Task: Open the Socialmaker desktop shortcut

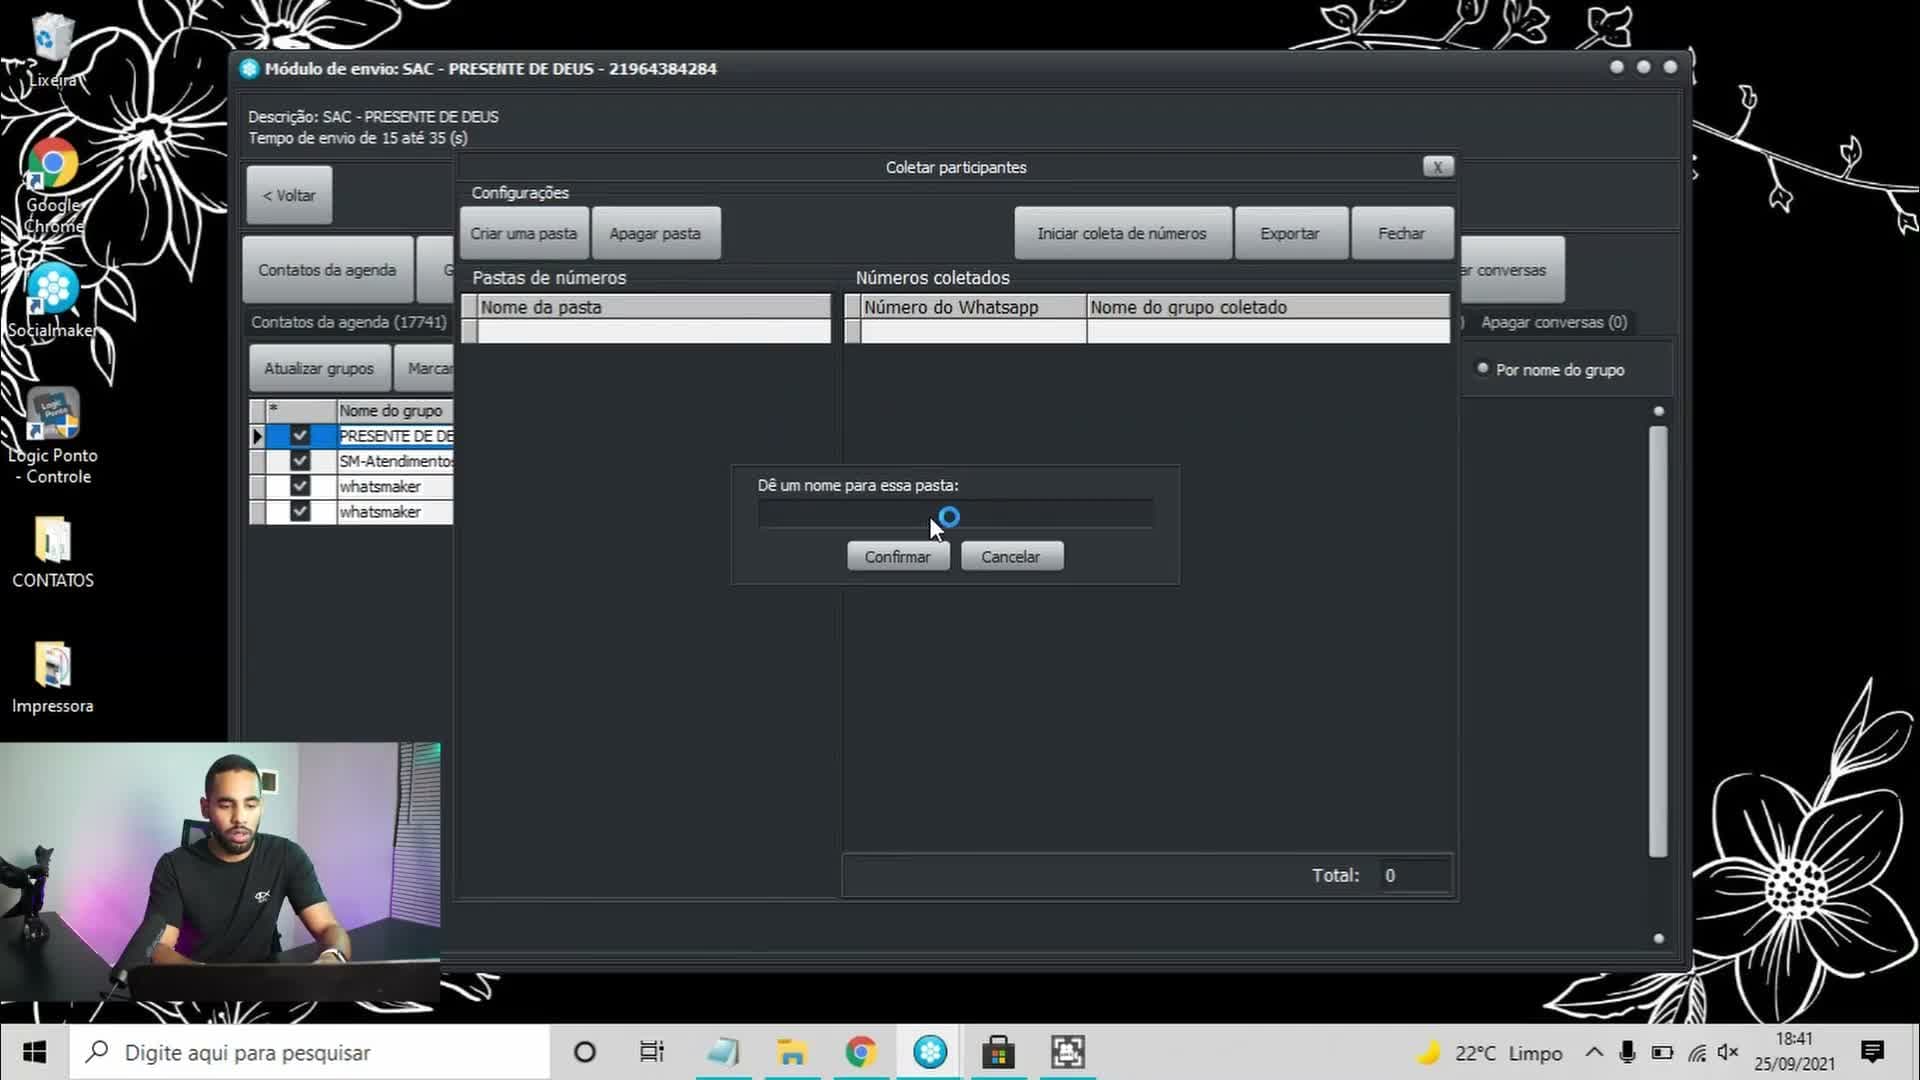Action: pos(52,300)
